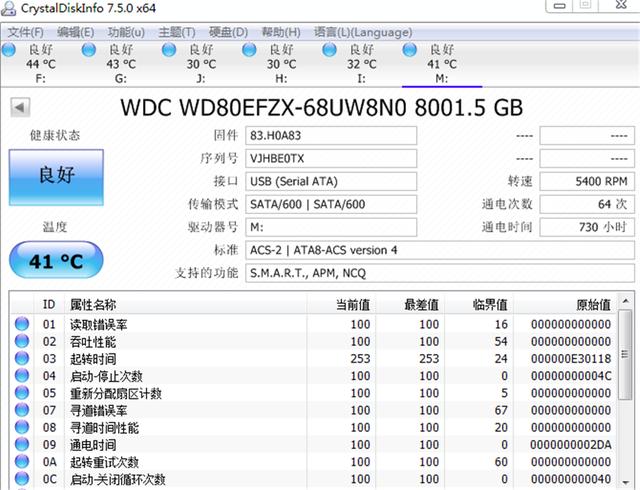
Task: Click the 良好 health status button
Action: coord(56,177)
